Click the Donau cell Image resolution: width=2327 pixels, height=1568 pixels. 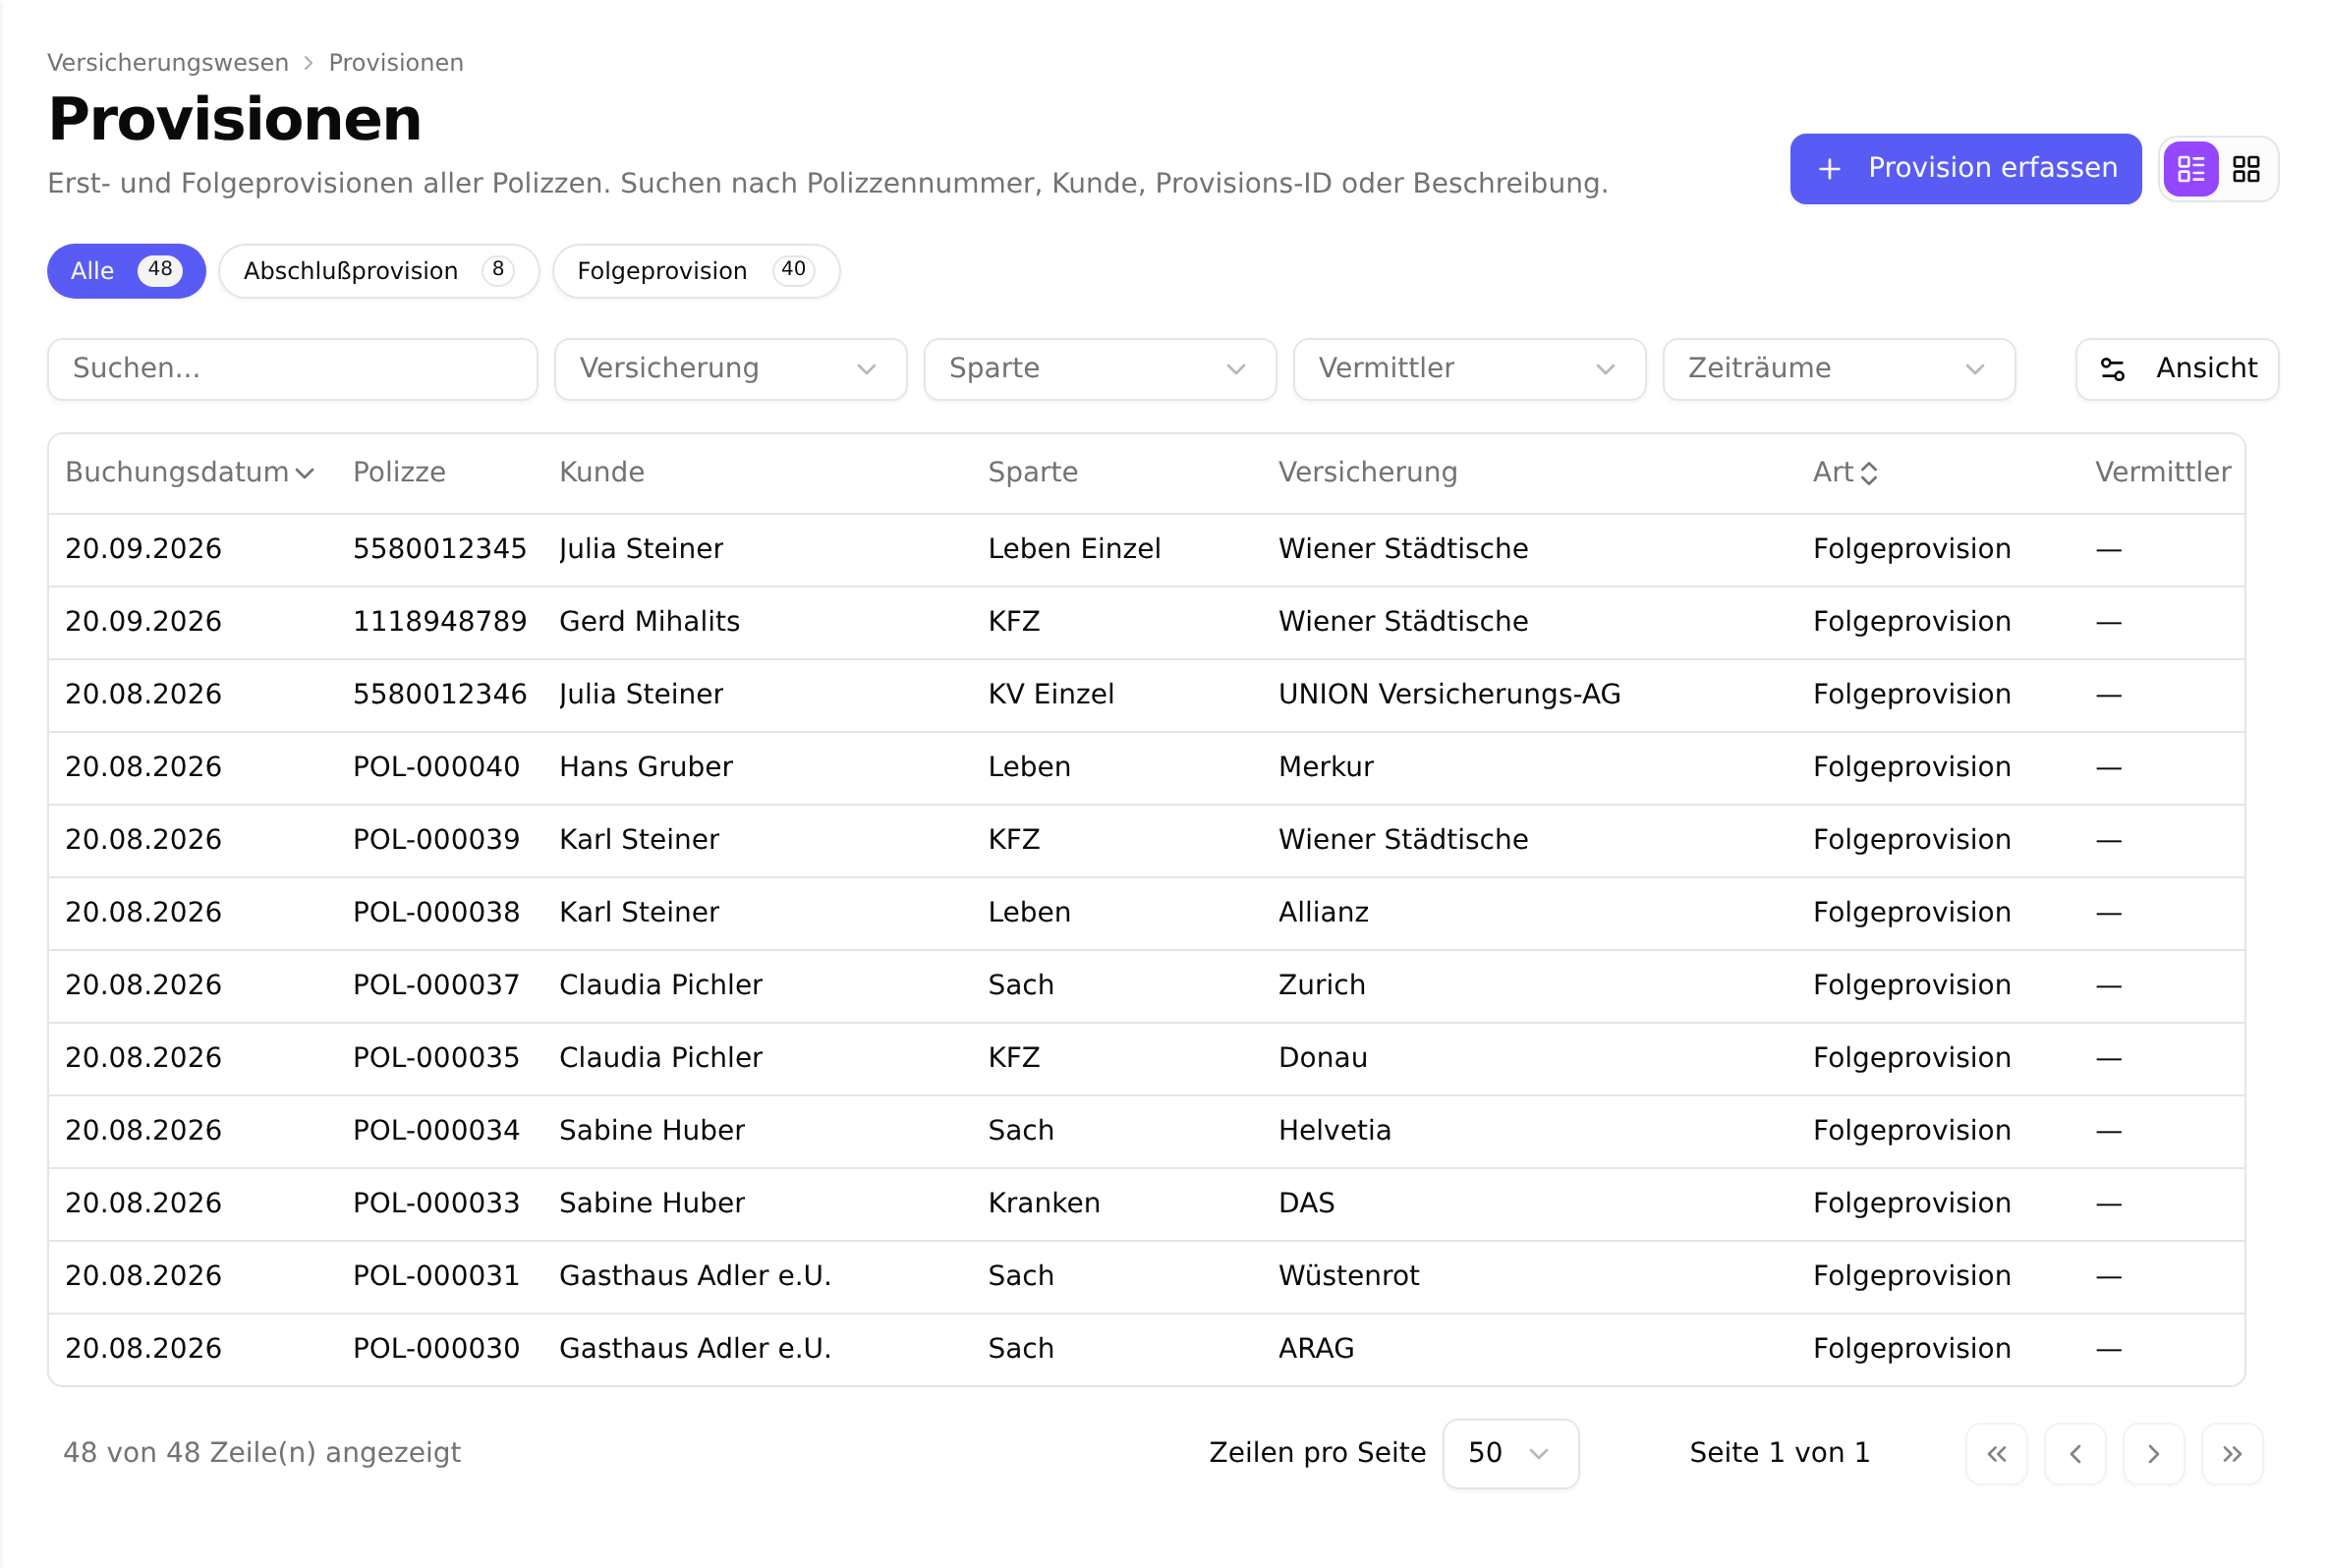point(1322,1058)
